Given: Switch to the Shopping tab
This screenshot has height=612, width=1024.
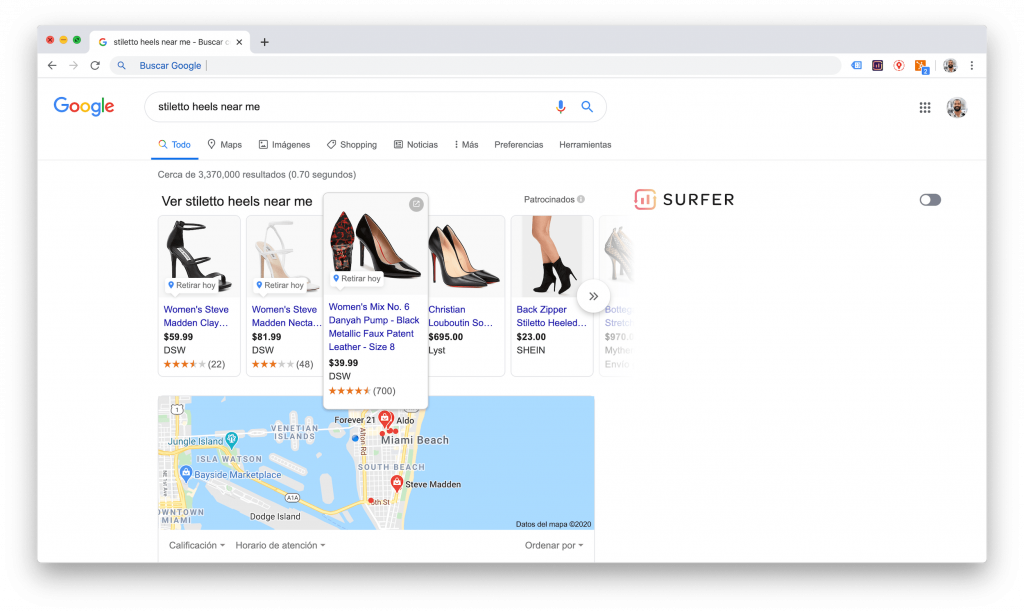Looking at the screenshot, I should coord(352,144).
